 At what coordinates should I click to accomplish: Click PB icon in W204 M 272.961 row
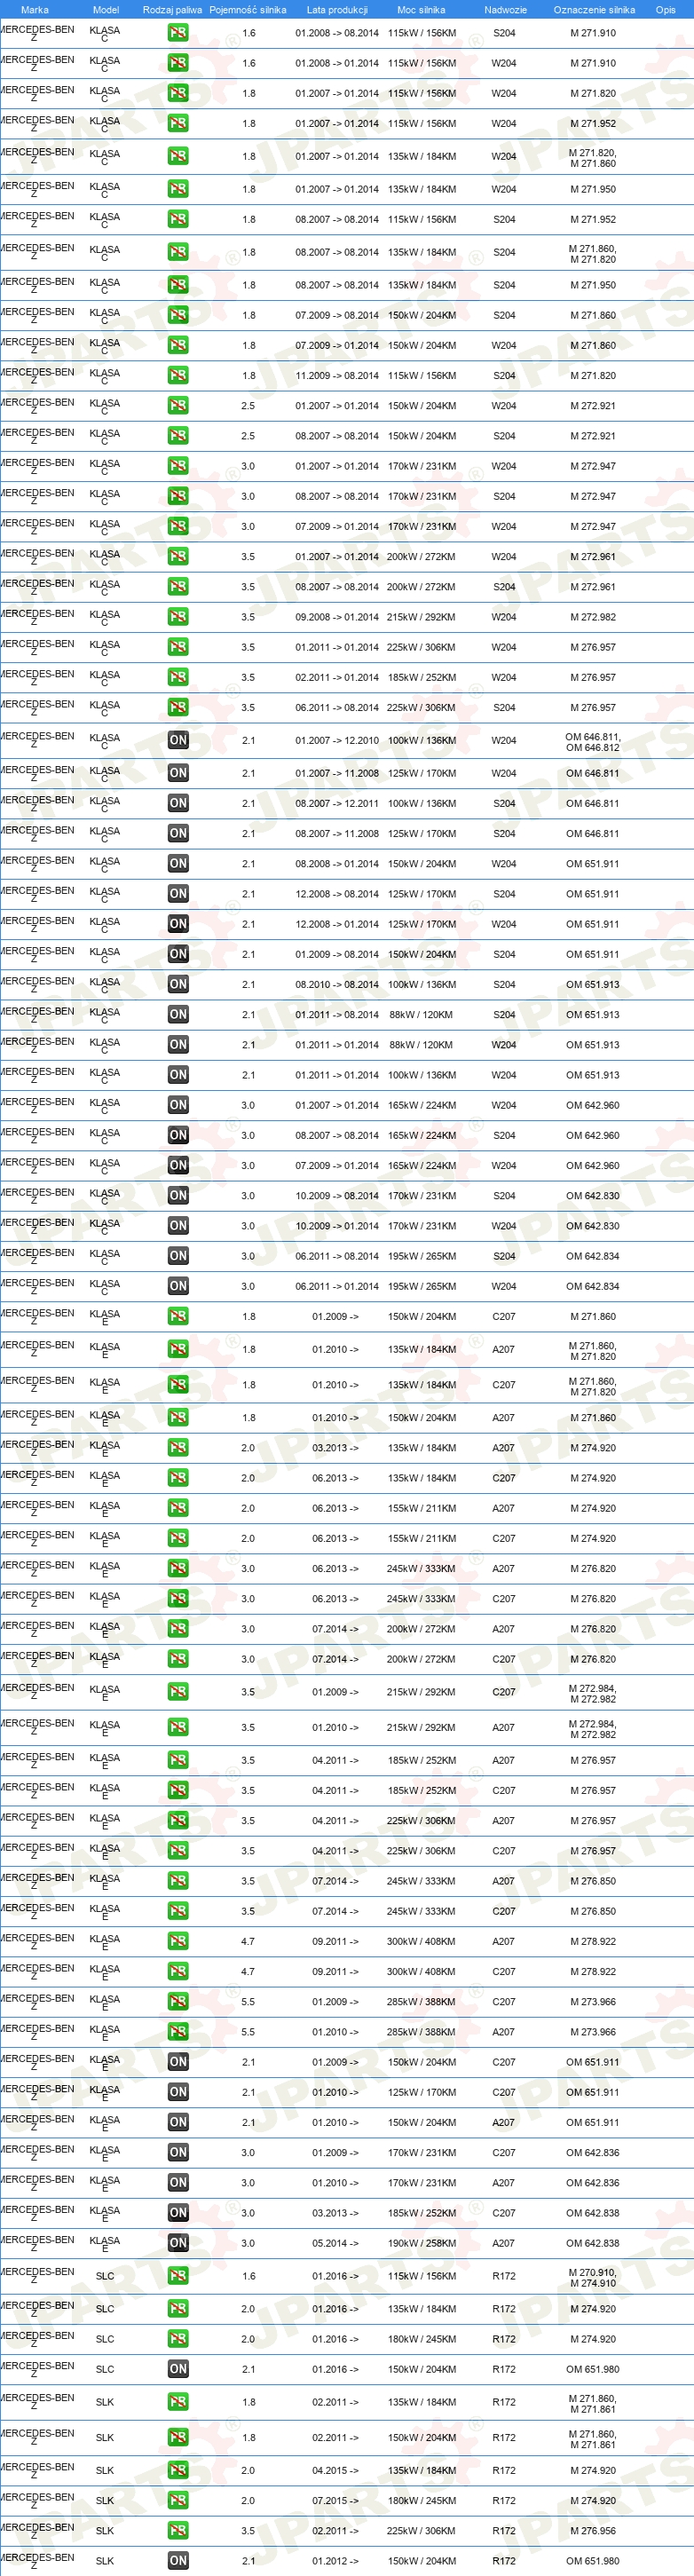178,557
